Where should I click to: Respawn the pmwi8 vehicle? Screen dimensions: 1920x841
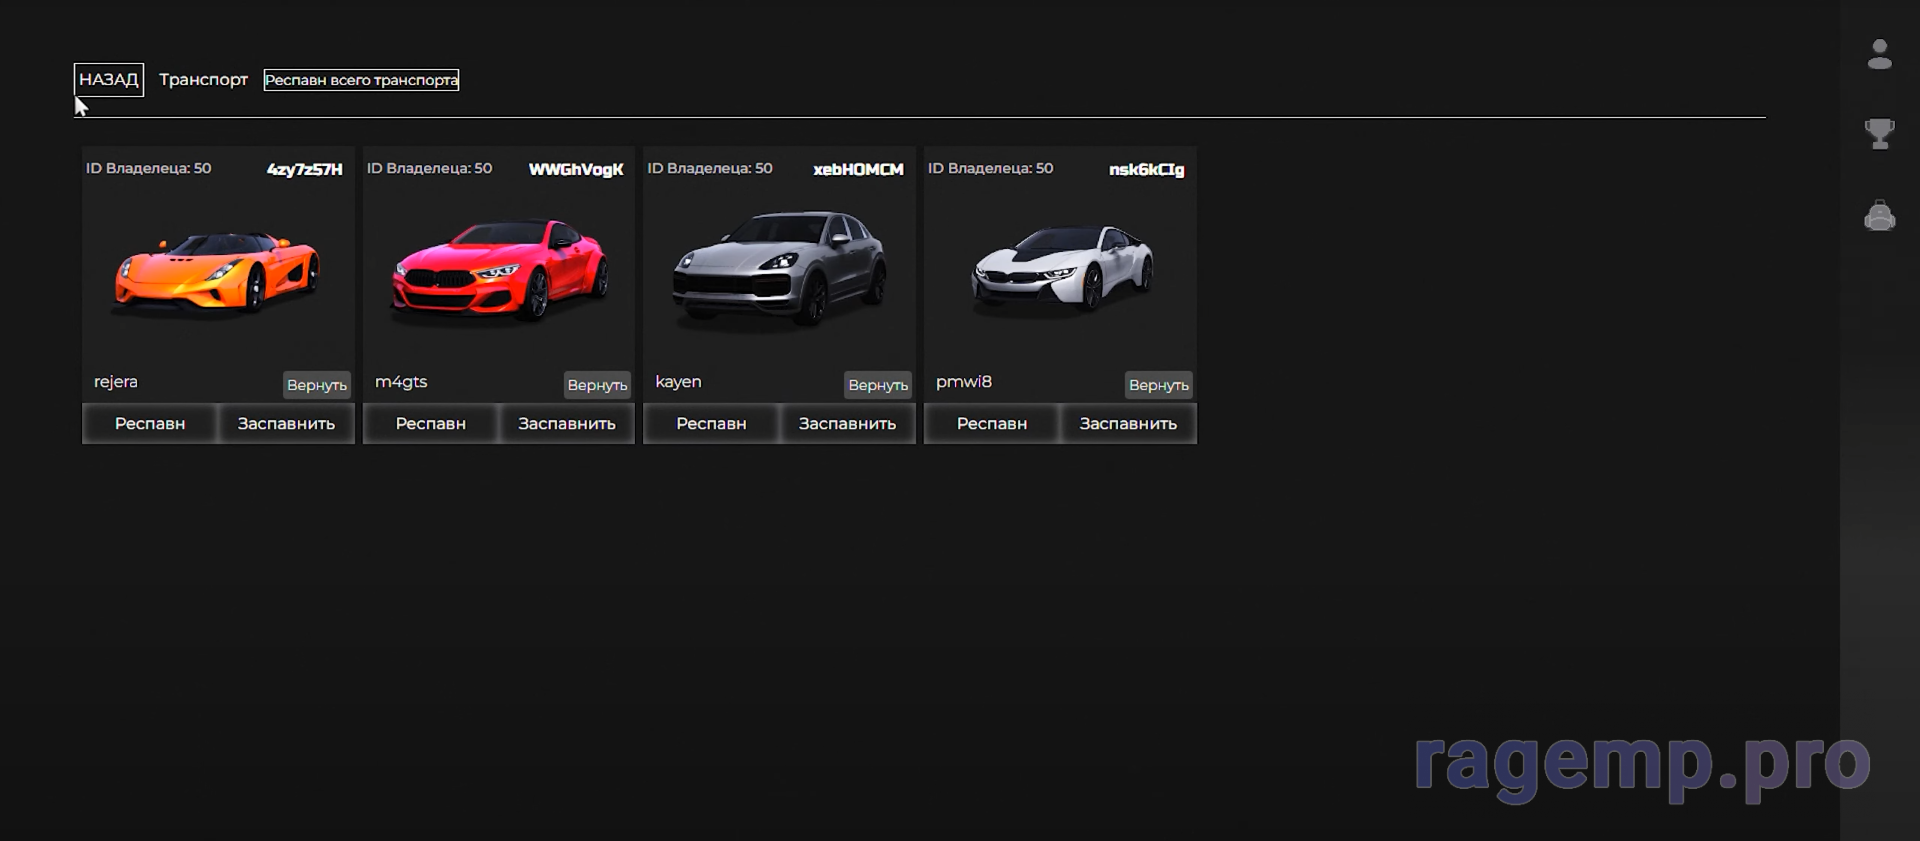[x=992, y=424]
